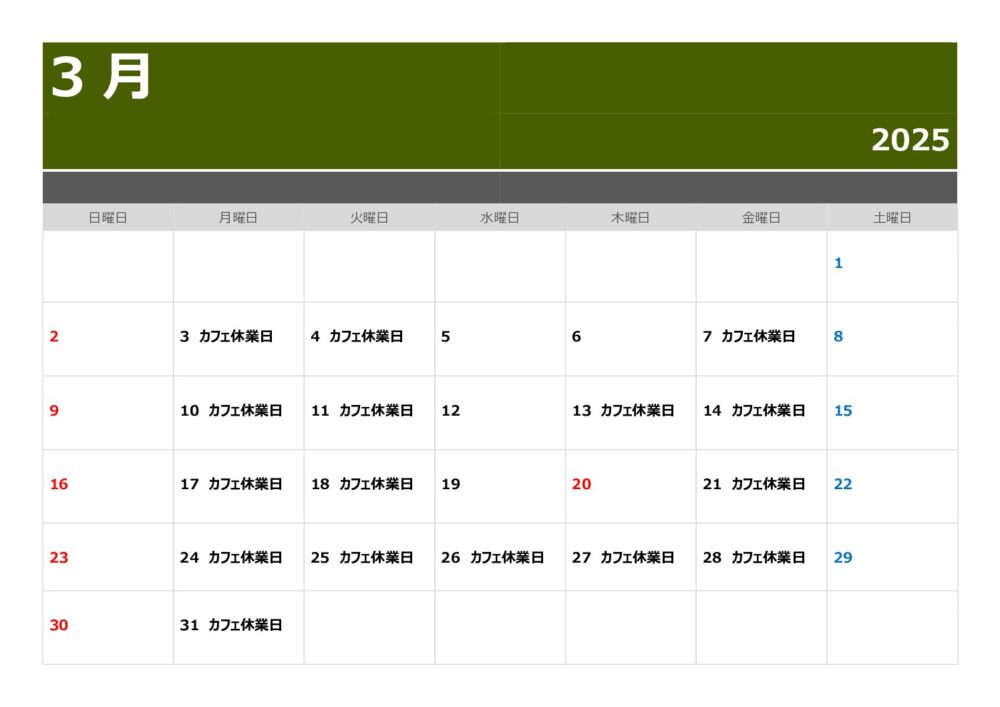Click date 18 カフェ休業日 cell
This screenshot has width=1000, height=707.
[369, 486]
